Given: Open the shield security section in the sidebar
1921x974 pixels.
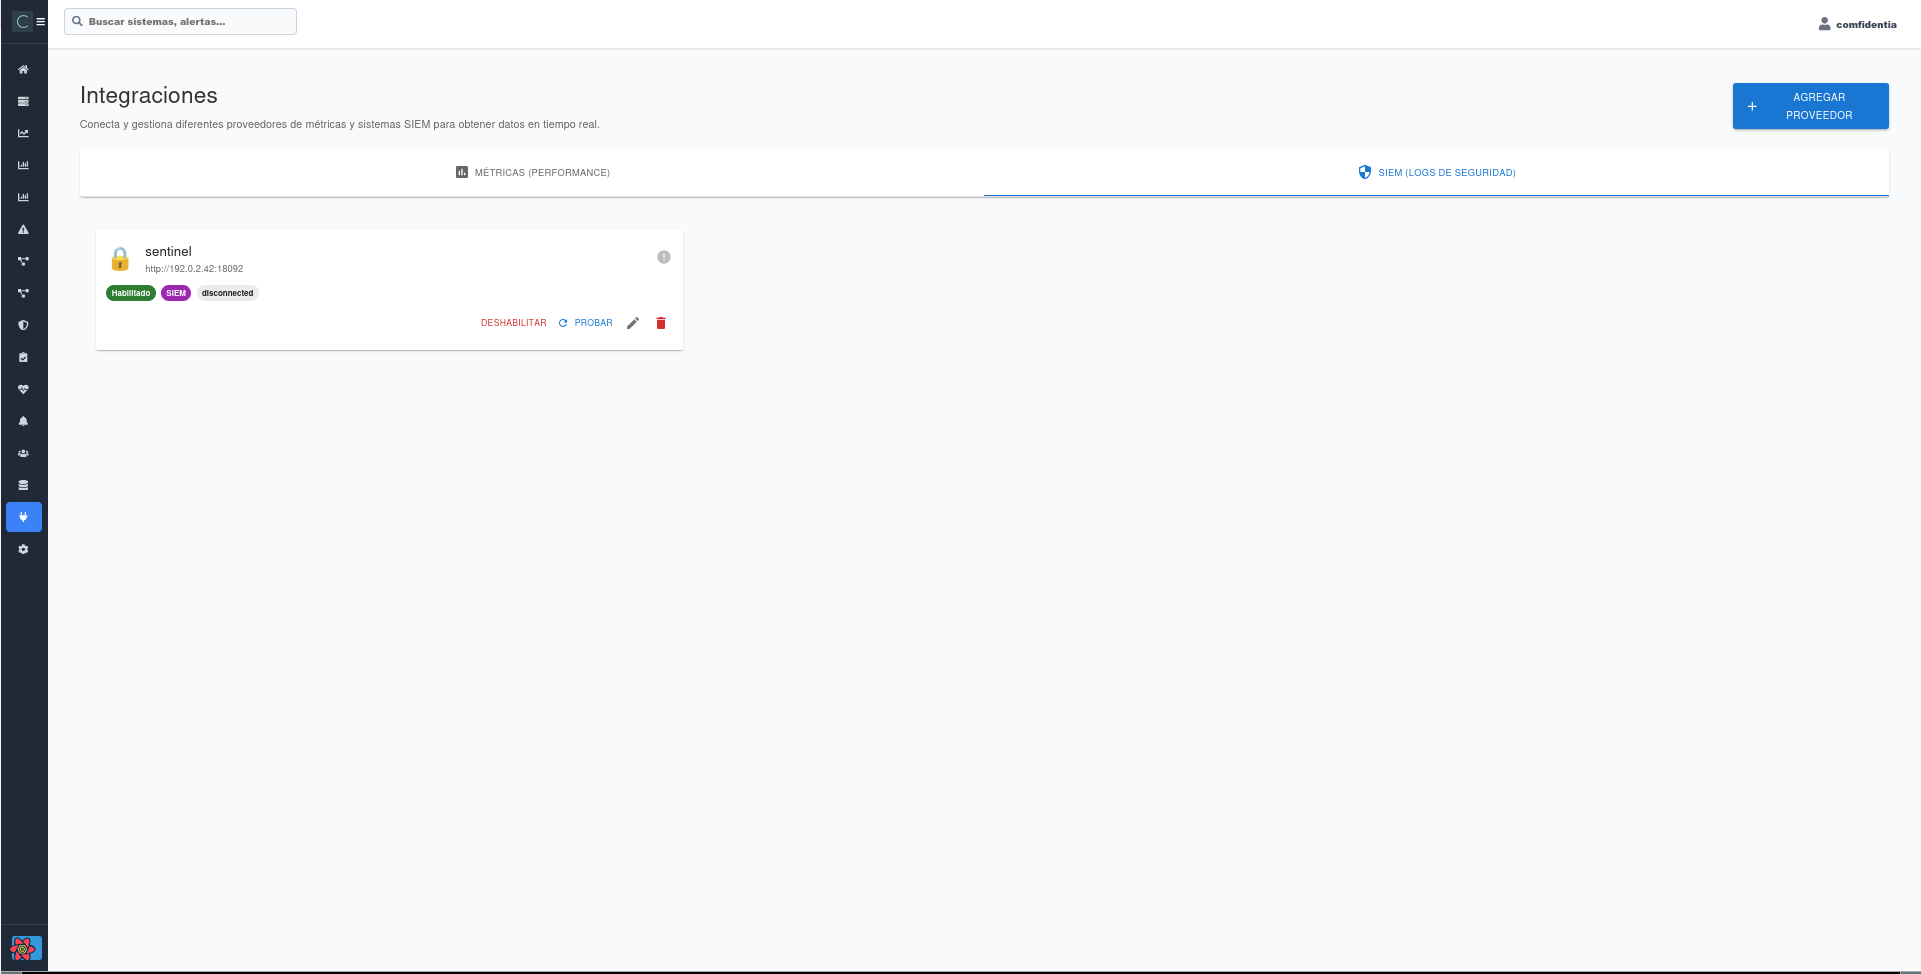Looking at the screenshot, I should tap(23, 325).
